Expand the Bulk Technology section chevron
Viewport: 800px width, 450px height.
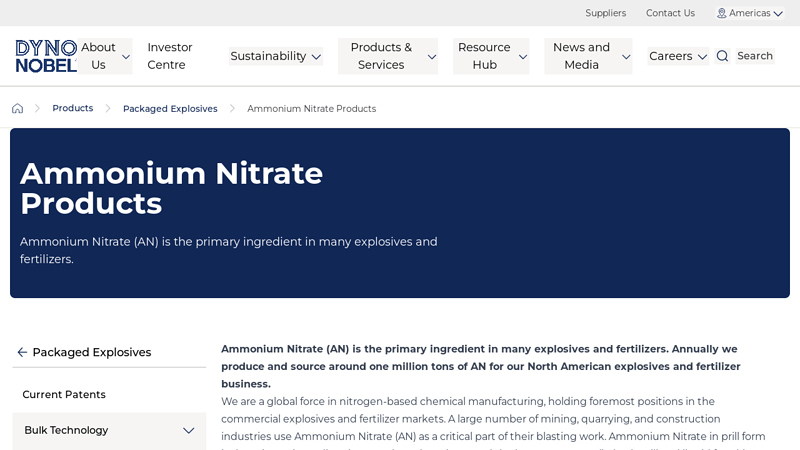(189, 431)
